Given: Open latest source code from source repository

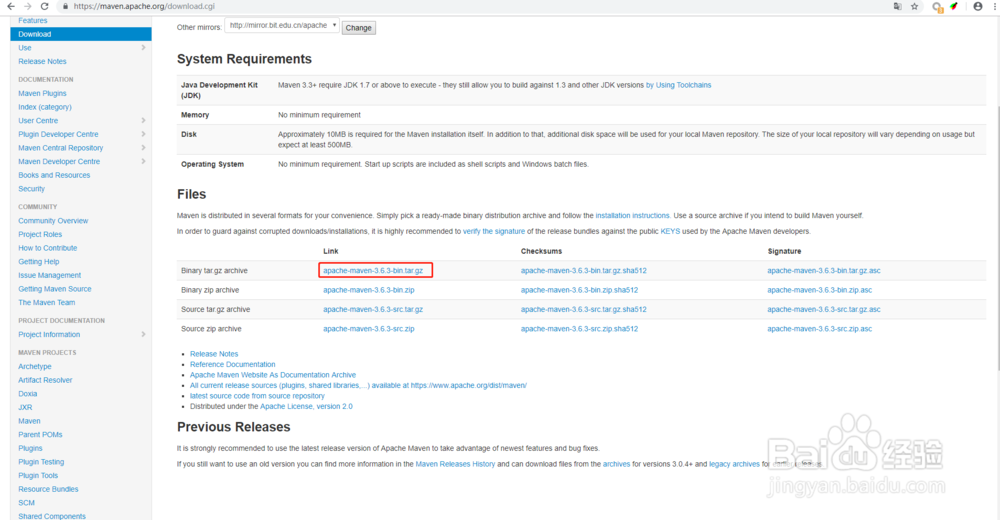Looking at the screenshot, I should 257,396.
